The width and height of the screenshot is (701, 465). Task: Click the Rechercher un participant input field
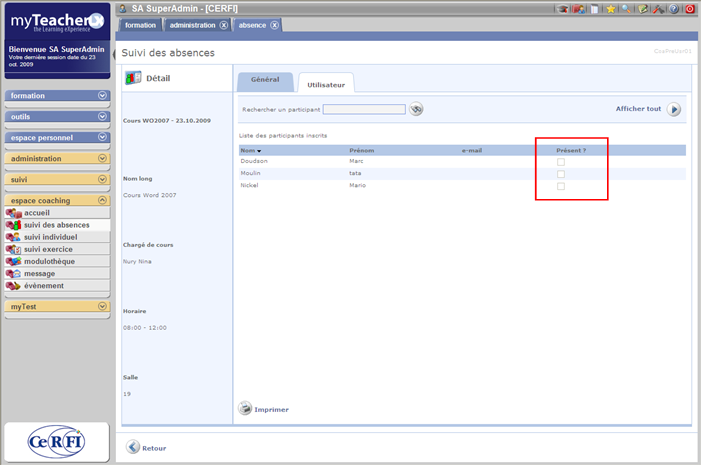[364, 110]
